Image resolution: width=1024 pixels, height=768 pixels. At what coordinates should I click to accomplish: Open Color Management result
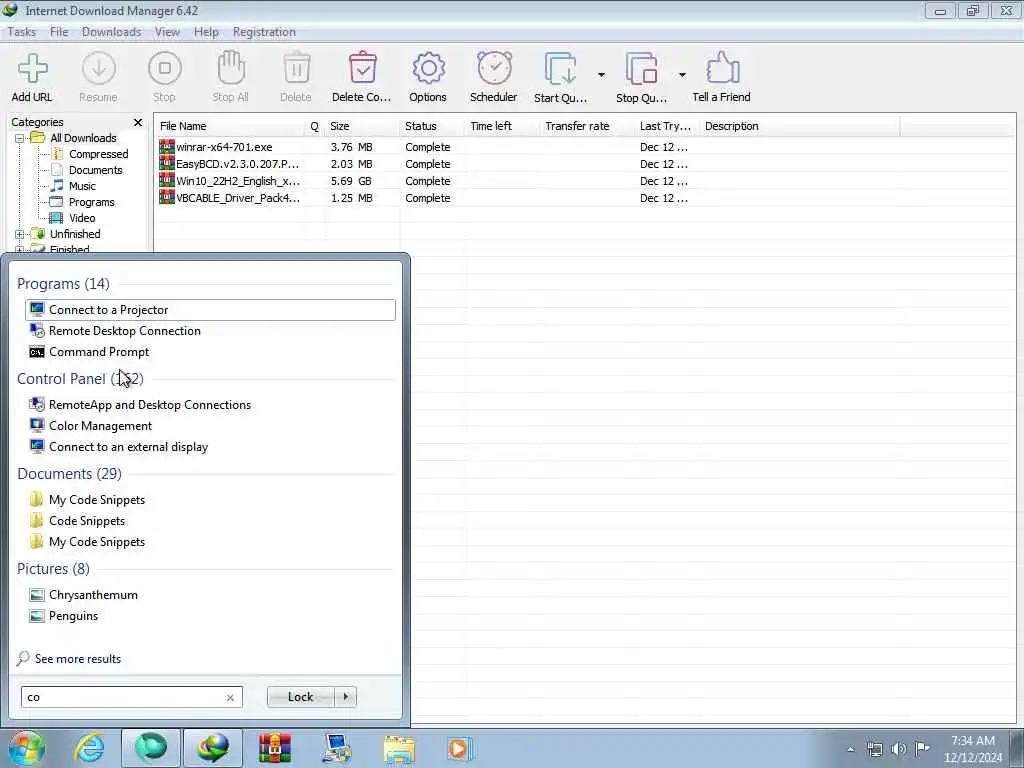pos(210,426)
